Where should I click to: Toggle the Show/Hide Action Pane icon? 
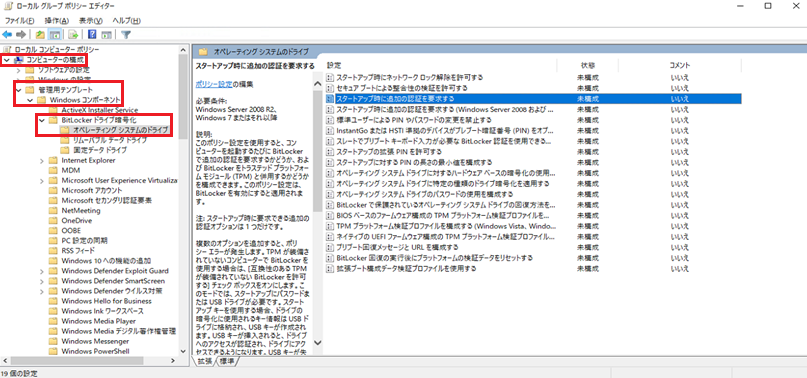[x=107, y=35]
